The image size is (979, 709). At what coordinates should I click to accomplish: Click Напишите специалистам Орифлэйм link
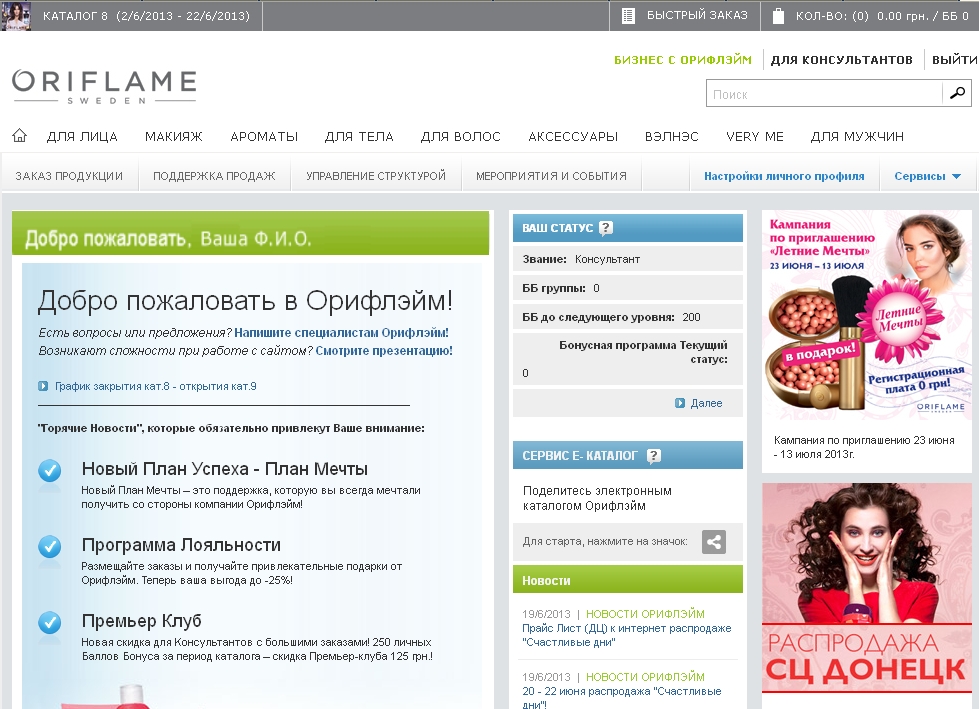coord(342,333)
